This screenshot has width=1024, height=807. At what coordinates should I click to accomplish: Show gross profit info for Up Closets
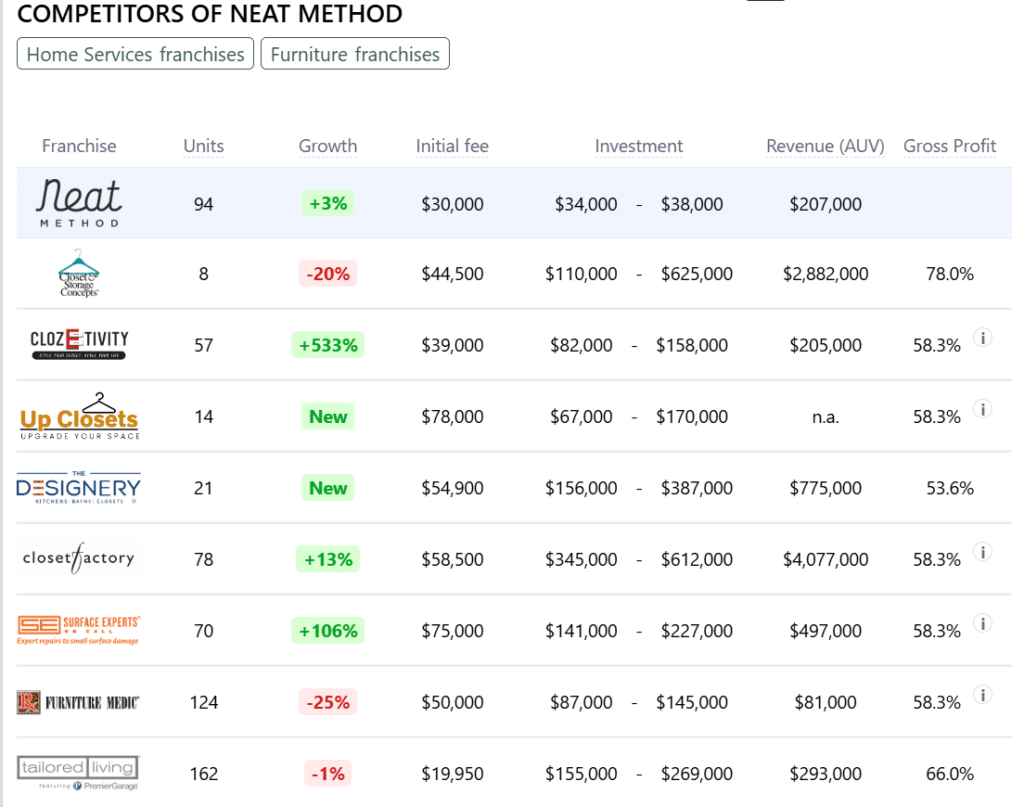point(982,409)
